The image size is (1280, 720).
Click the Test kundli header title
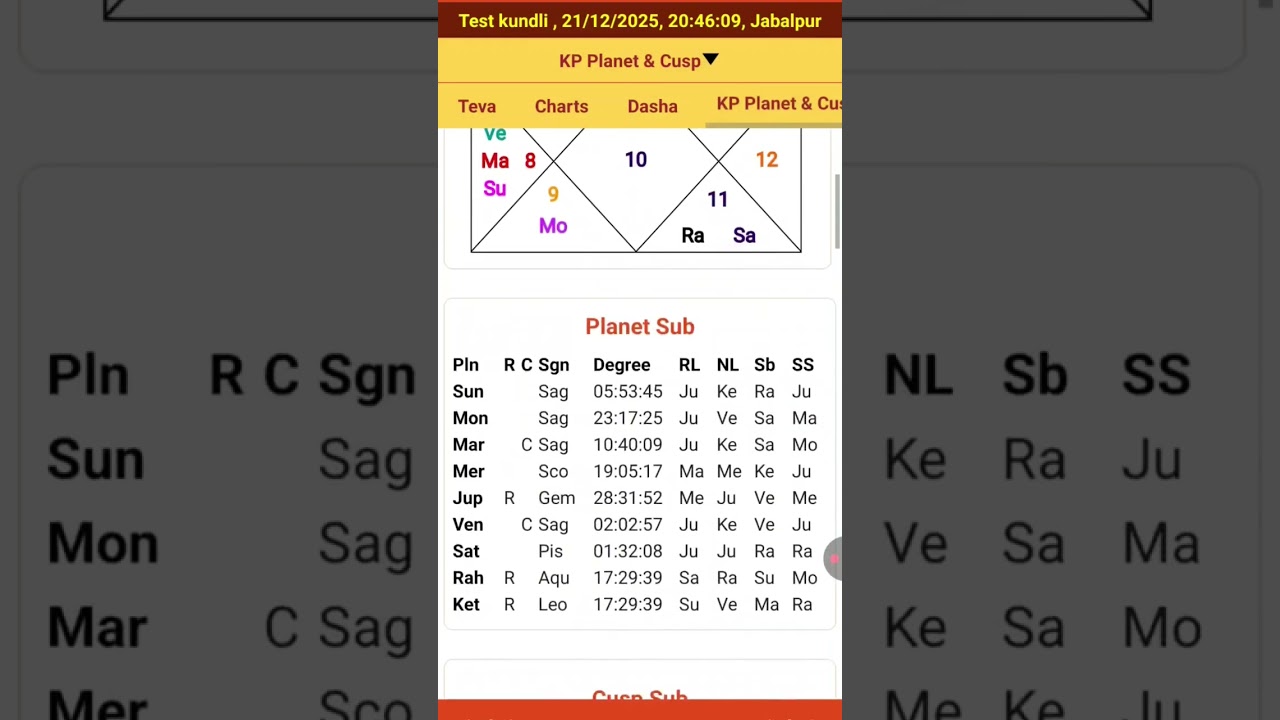(x=640, y=21)
